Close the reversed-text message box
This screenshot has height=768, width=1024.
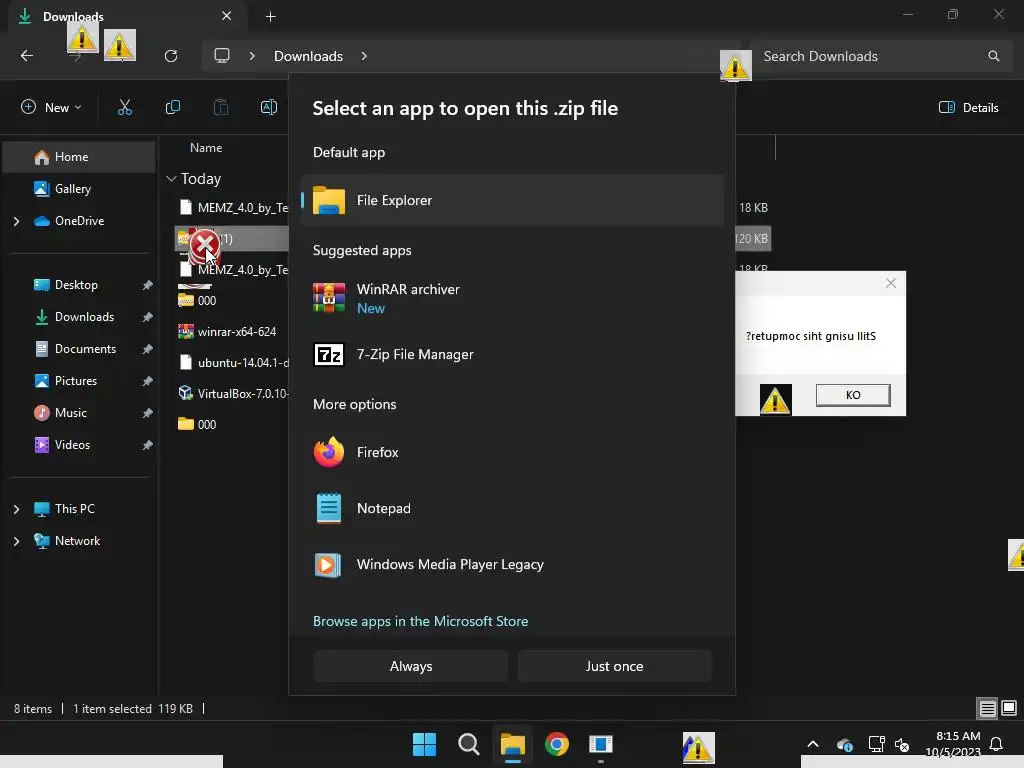coord(891,283)
